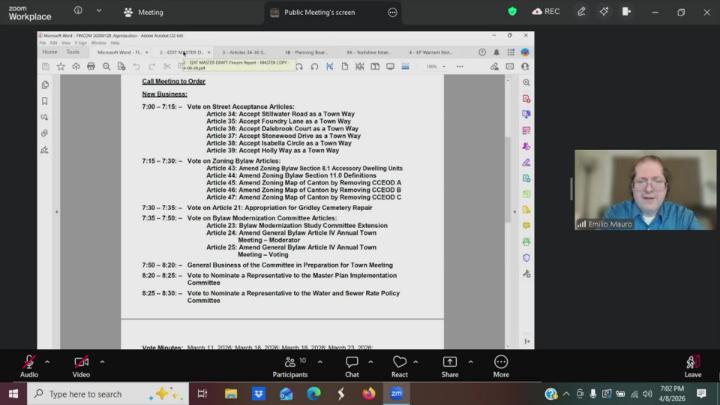Click Emilio Mauro's video thumbnail

[x=645, y=190]
